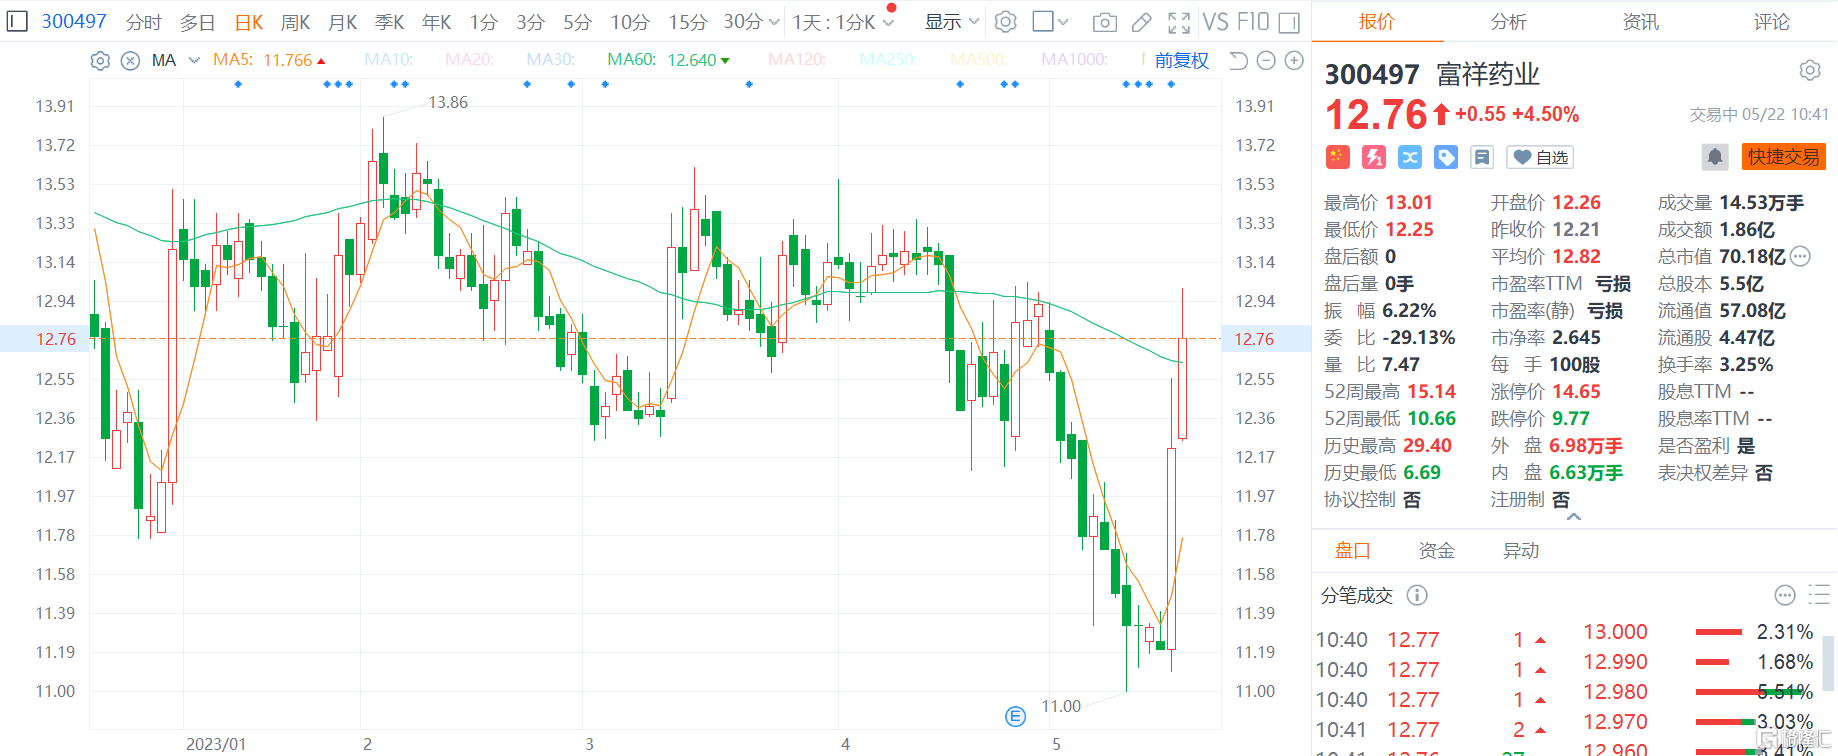Click the 快捷交易 button
This screenshot has height=756, width=1838.
[1784, 157]
